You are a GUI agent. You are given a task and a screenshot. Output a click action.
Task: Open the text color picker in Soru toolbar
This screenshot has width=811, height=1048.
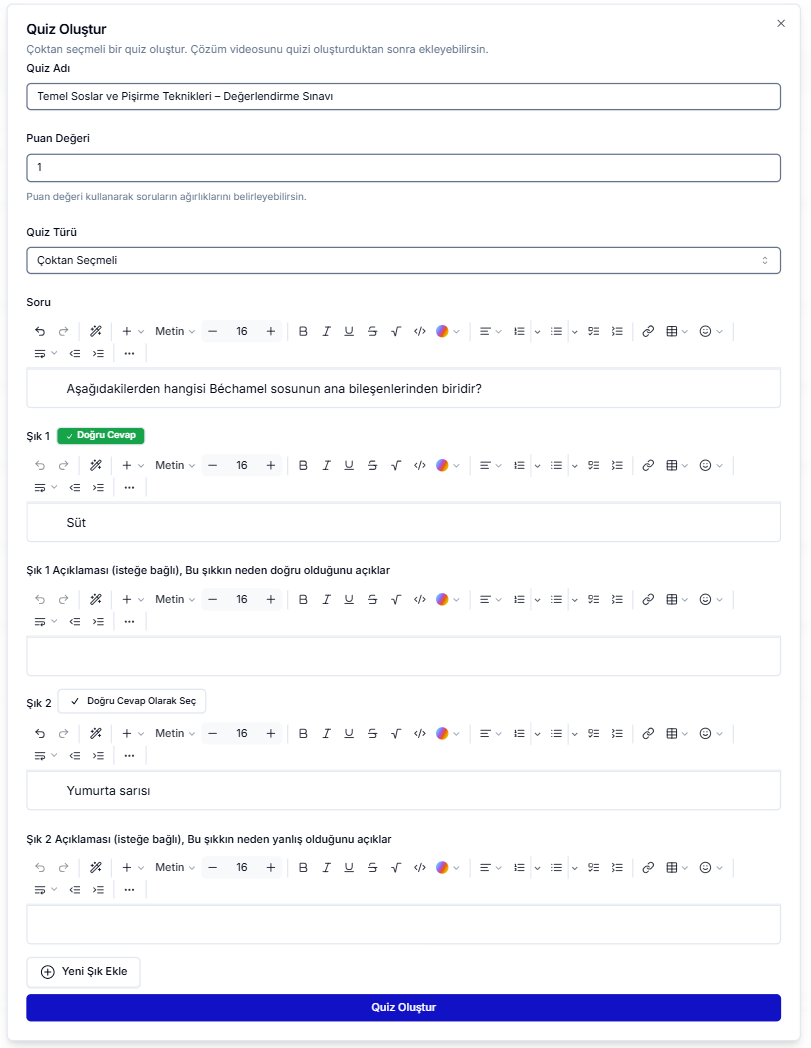447,331
